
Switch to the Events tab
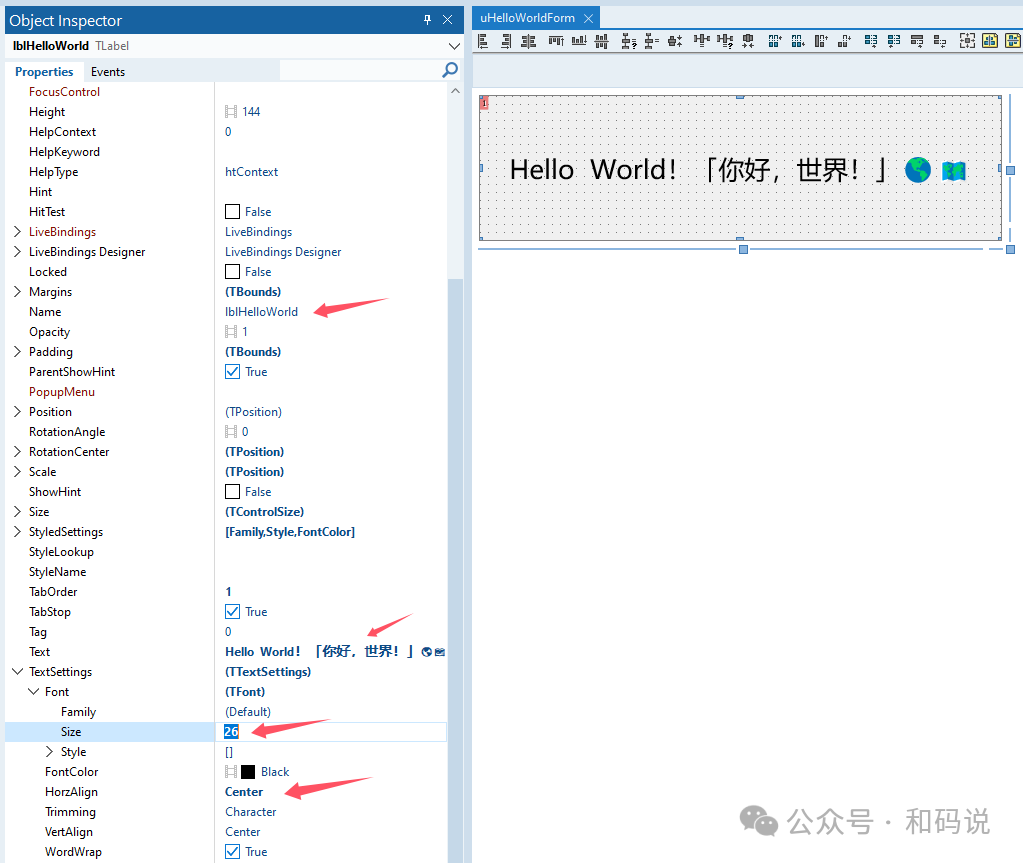pyautogui.click(x=107, y=71)
